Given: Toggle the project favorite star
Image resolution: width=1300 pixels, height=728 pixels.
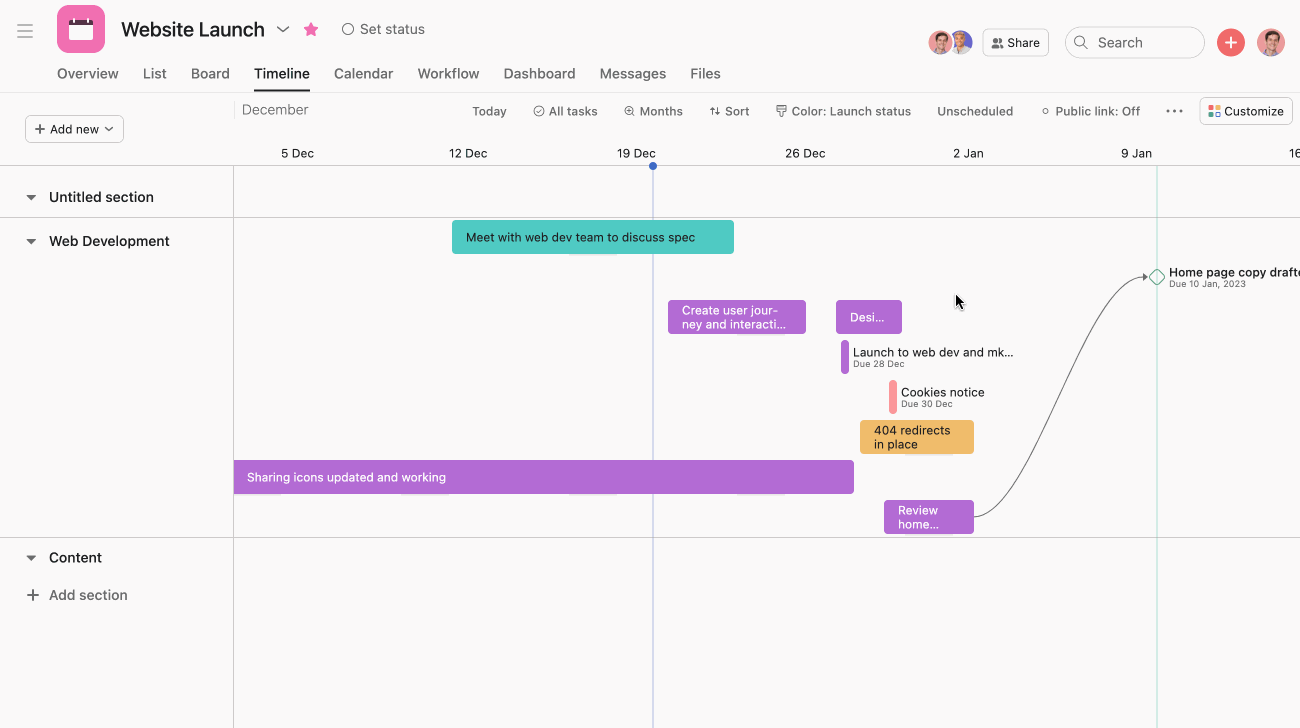Looking at the screenshot, I should (310, 30).
